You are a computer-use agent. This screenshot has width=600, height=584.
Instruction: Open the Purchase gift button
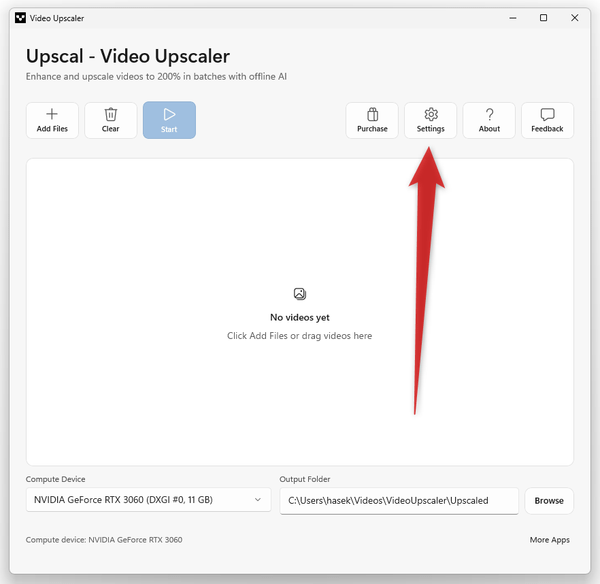click(x=372, y=121)
